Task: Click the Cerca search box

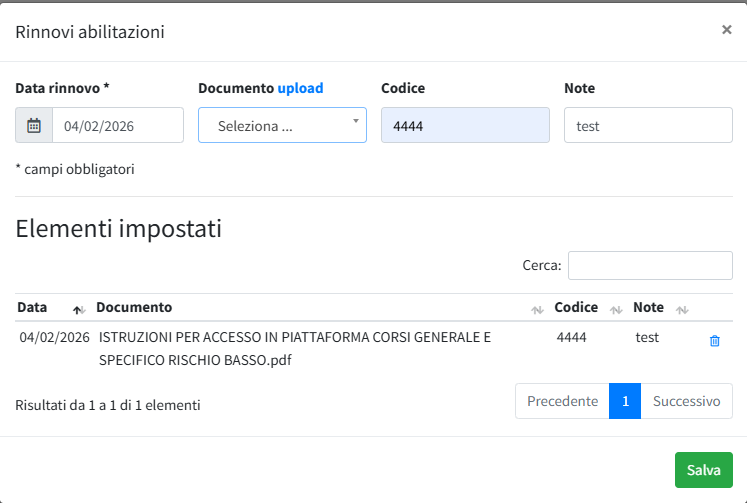Action: pyautogui.click(x=650, y=265)
